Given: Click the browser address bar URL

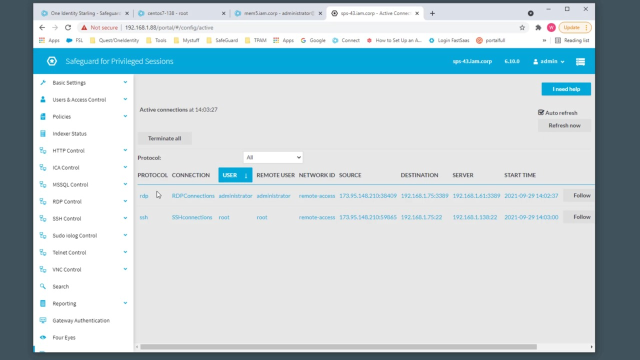Looking at the screenshot, I should pos(169,28).
